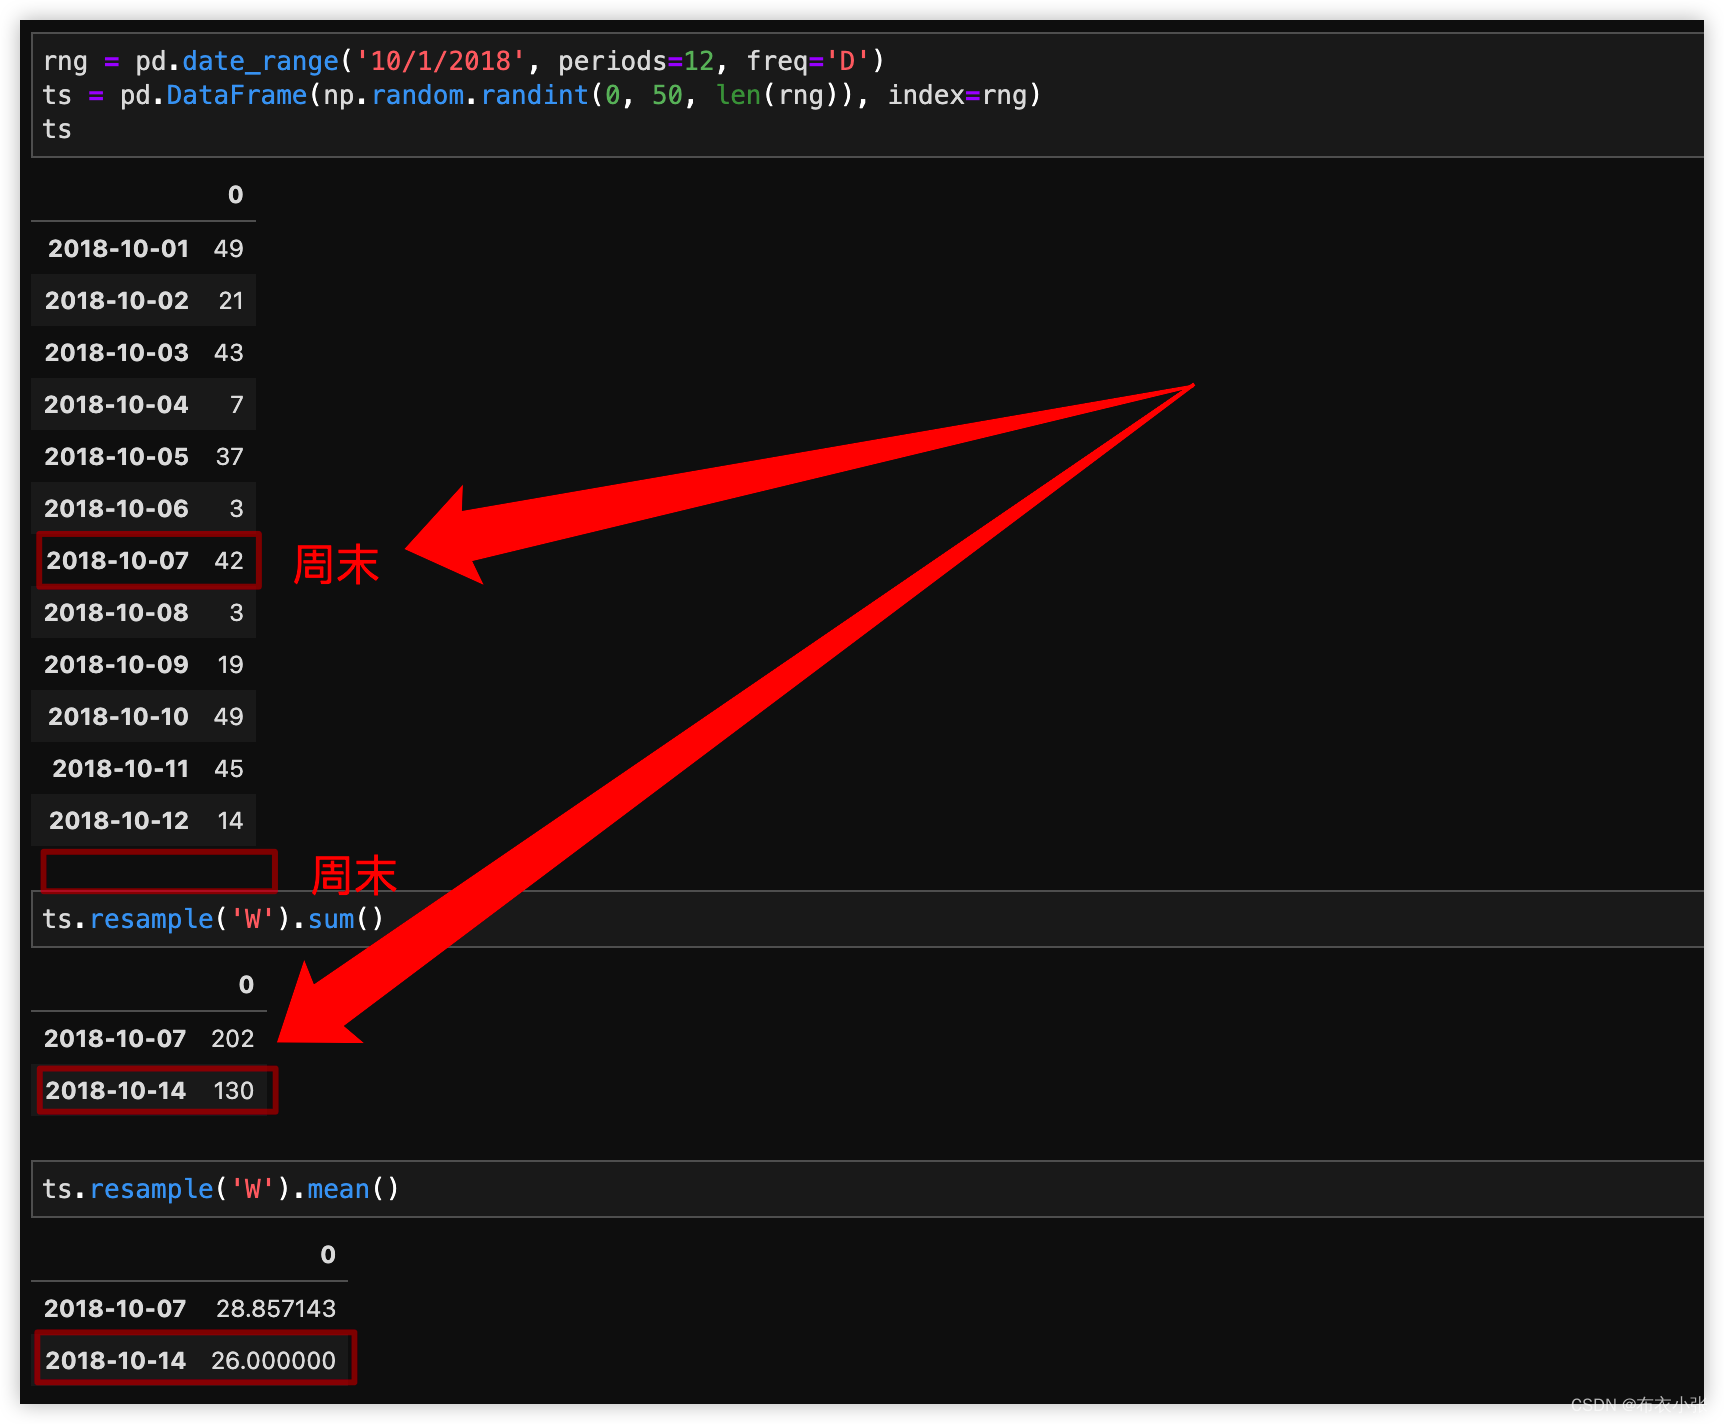Viewport: 1724px width, 1424px height.
Task: Click the randint function name in code
Action: tap(535, 95)
